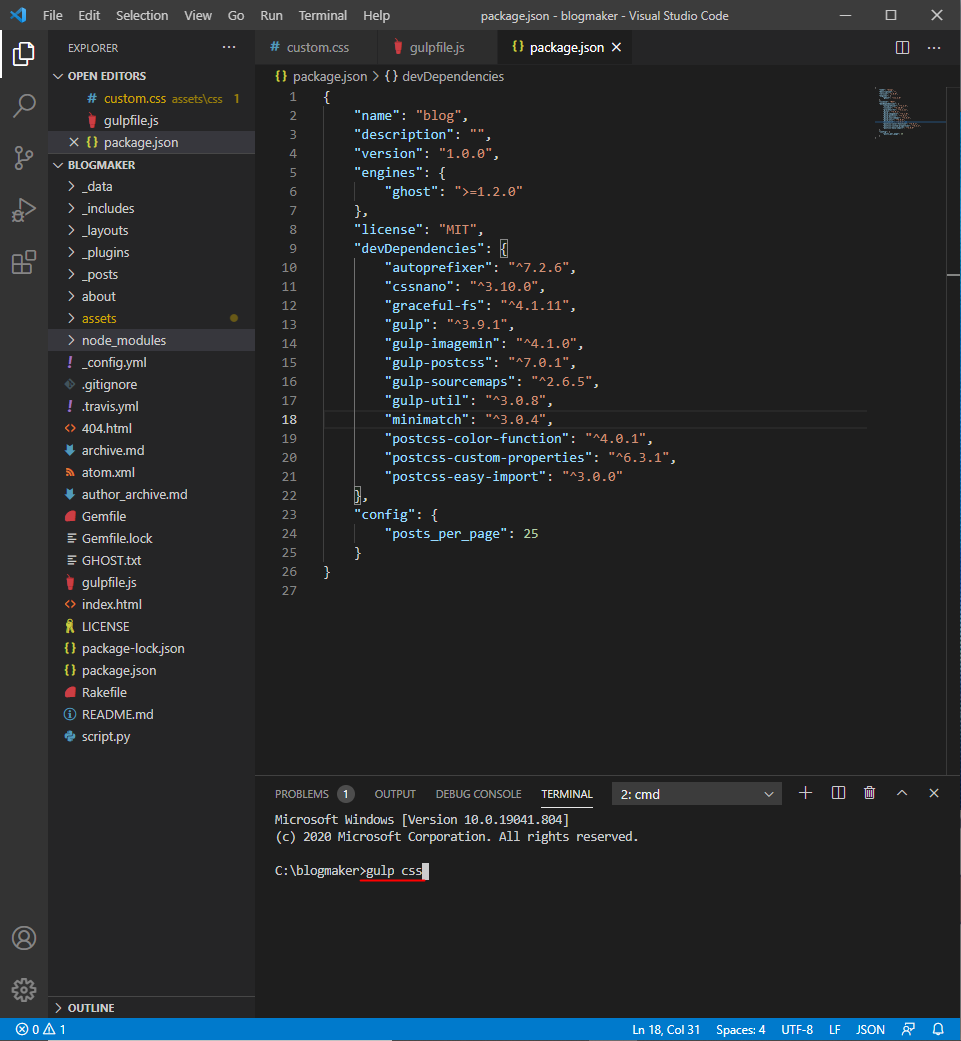Kill the terminal with trash icon
Viewport: 961px width, 1041px height.
tap(869, 793)
